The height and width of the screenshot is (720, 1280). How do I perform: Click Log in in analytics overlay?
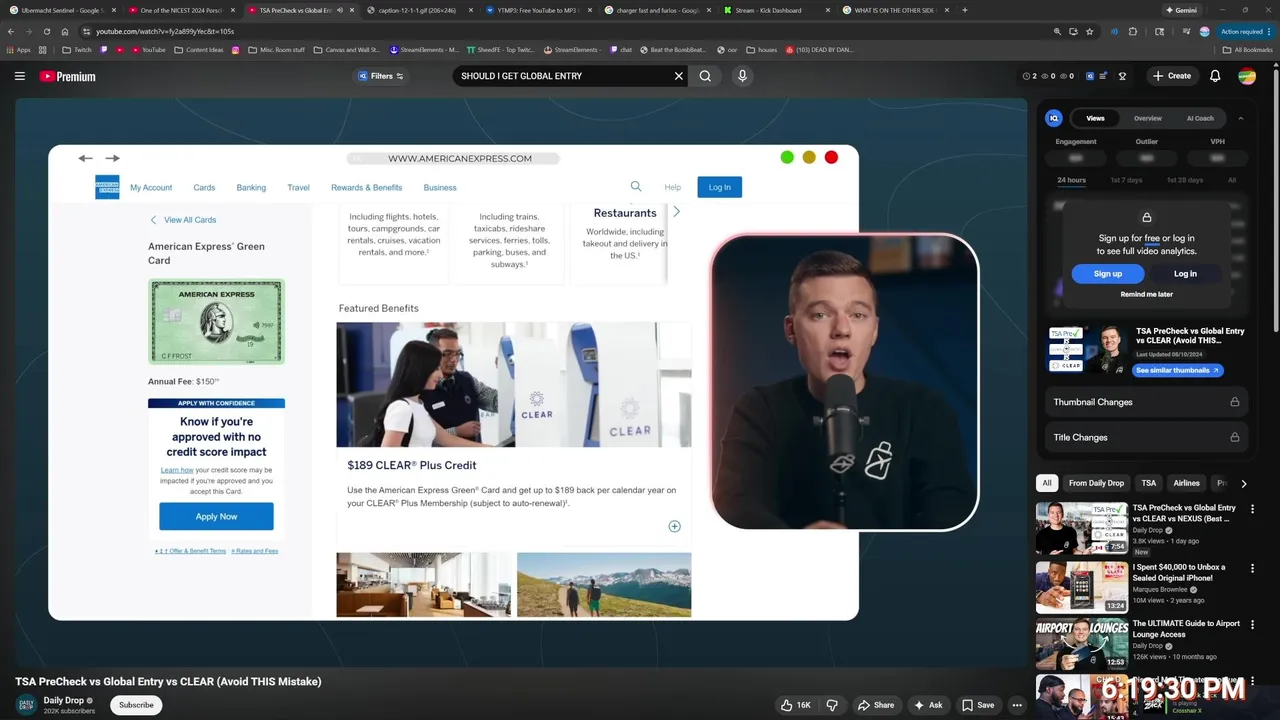(1185, 273)
